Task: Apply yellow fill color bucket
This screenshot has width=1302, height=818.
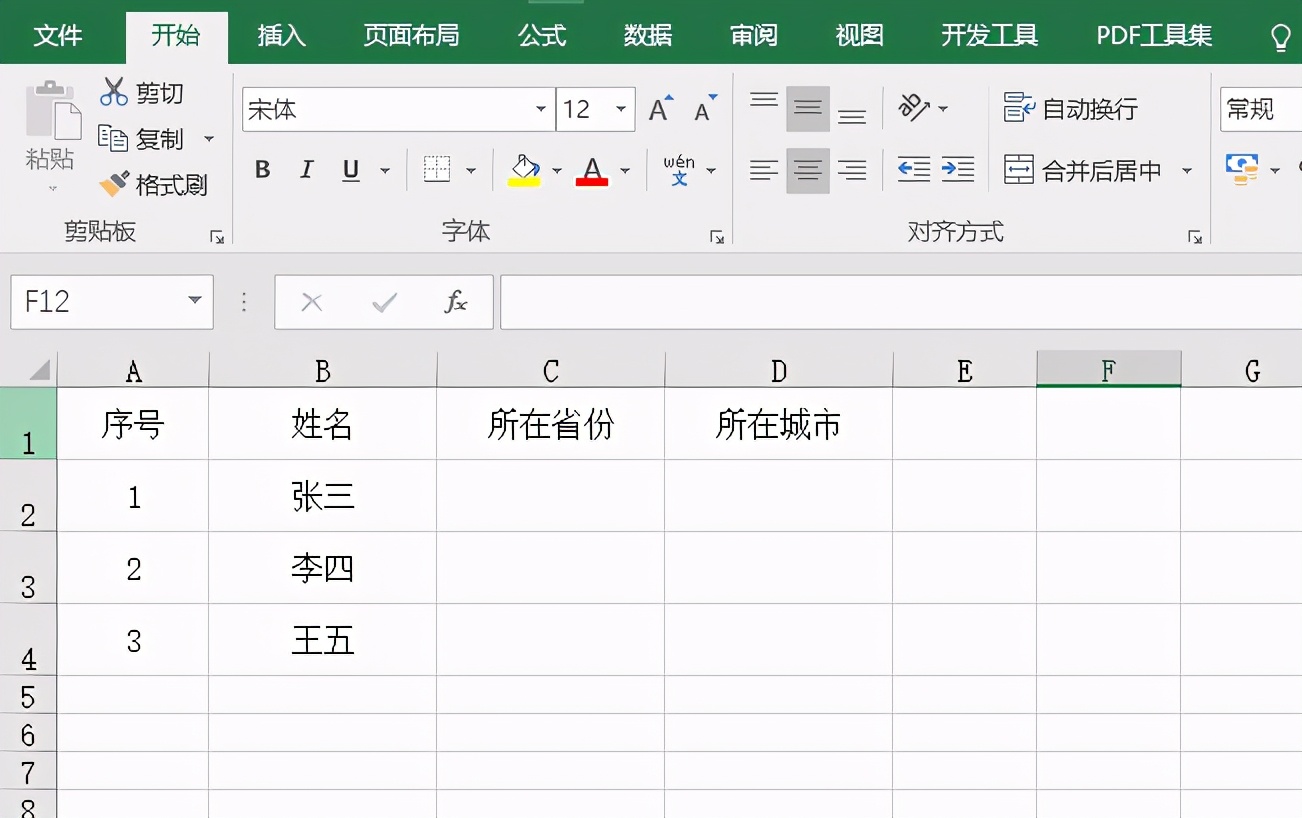Action: coord(524,170)
